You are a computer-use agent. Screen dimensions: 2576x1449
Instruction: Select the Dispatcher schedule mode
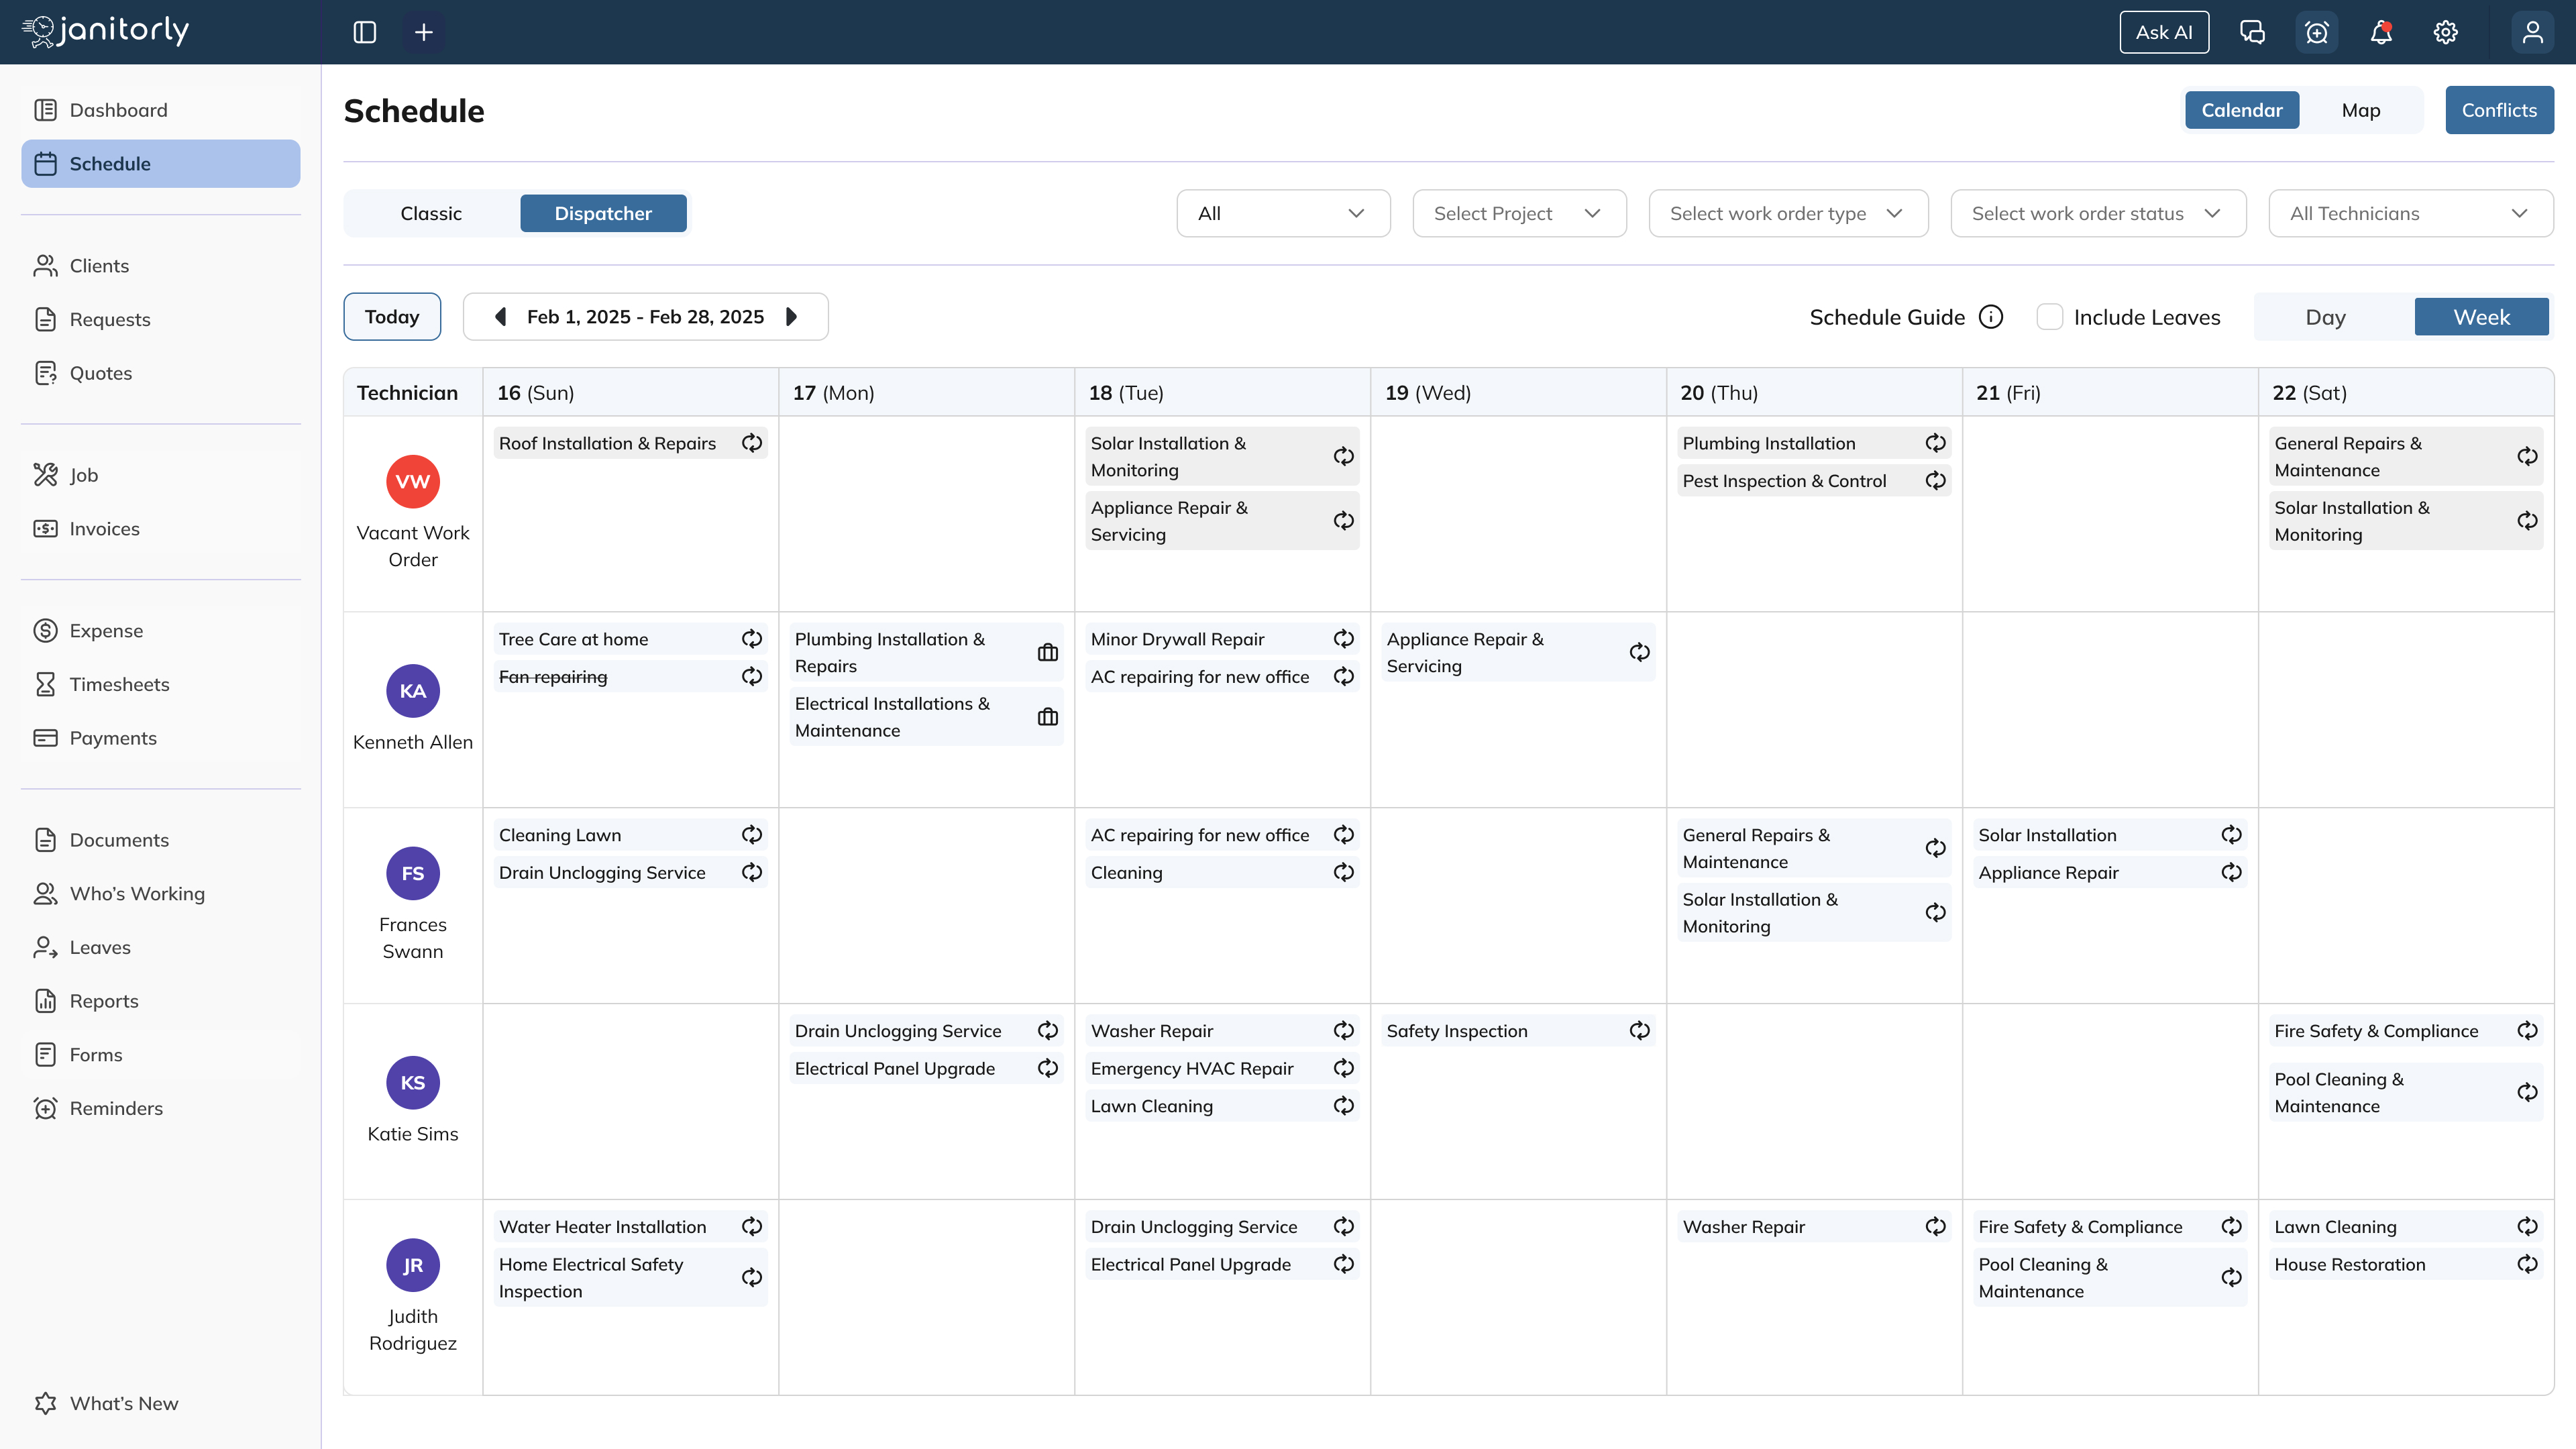[x=603, y=213]
